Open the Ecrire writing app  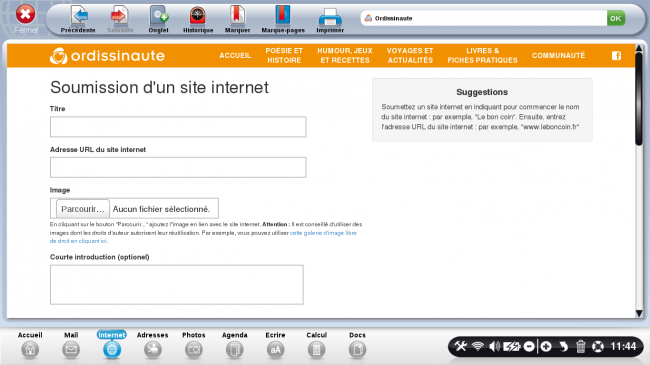click(275, 345)
